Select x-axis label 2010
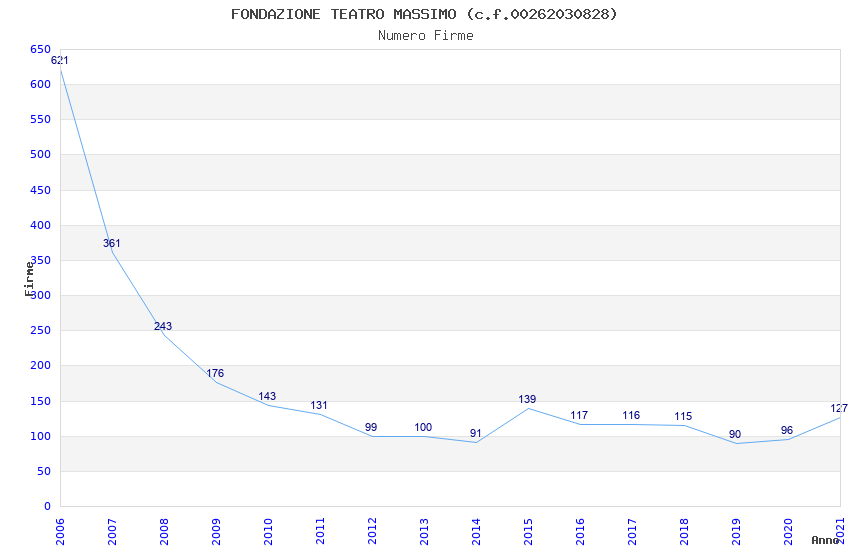The width and height of the screenshot is (850, 550). [268, 531]
